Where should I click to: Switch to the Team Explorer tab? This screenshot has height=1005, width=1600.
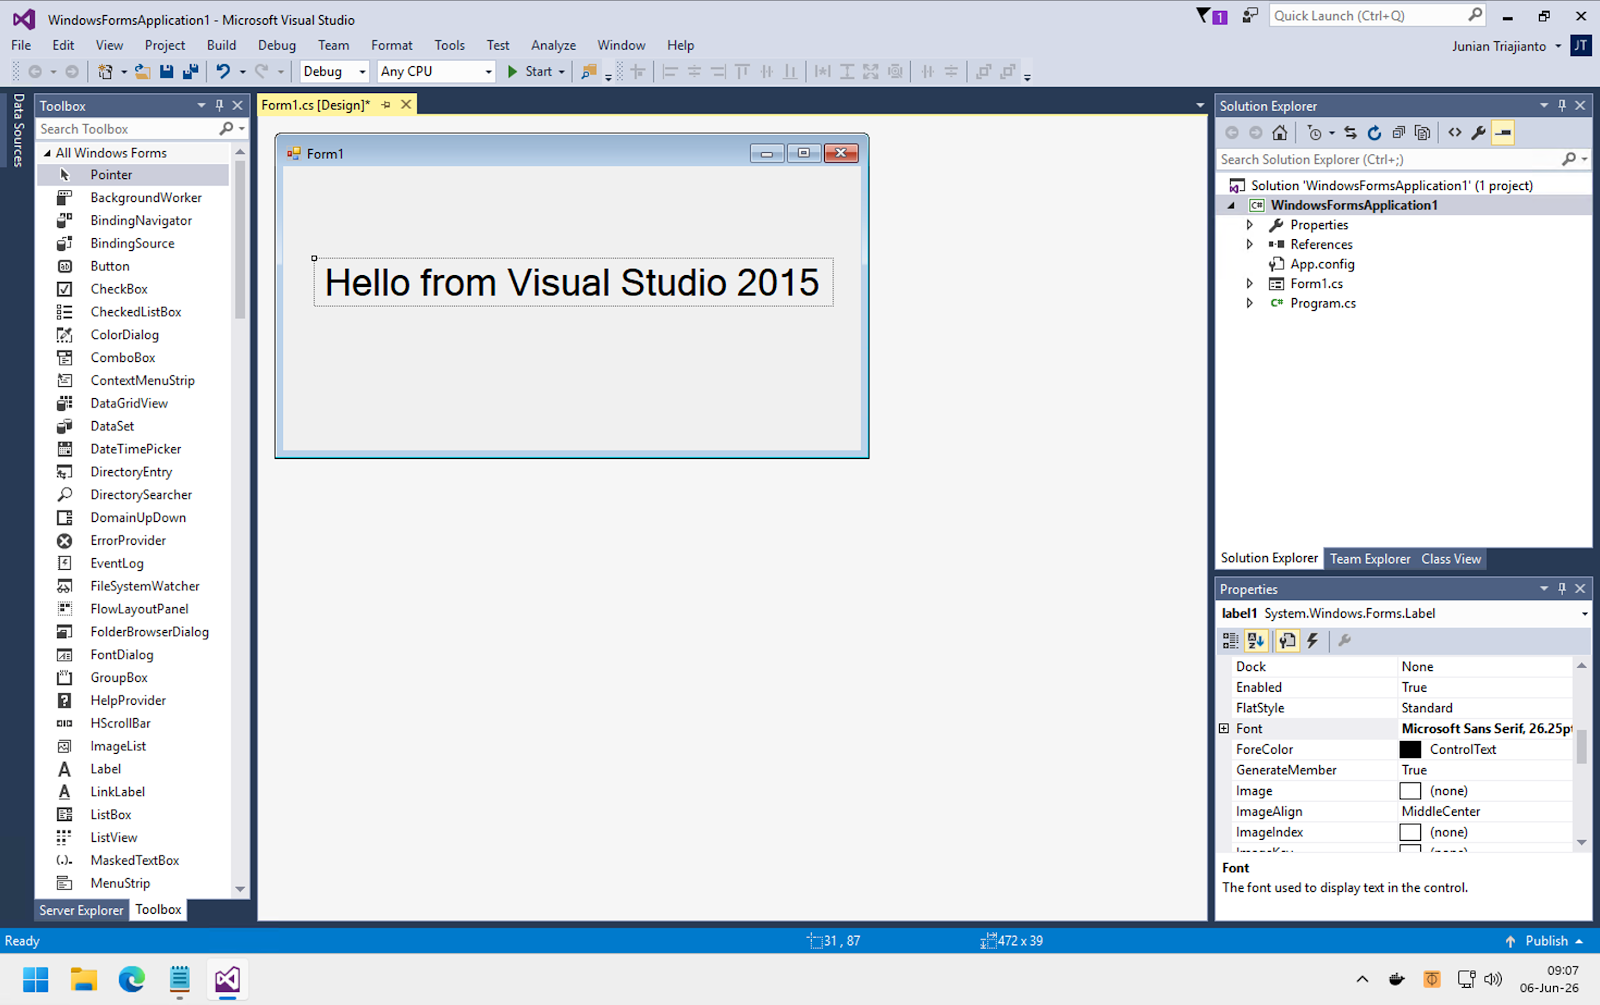(1369, 559)
